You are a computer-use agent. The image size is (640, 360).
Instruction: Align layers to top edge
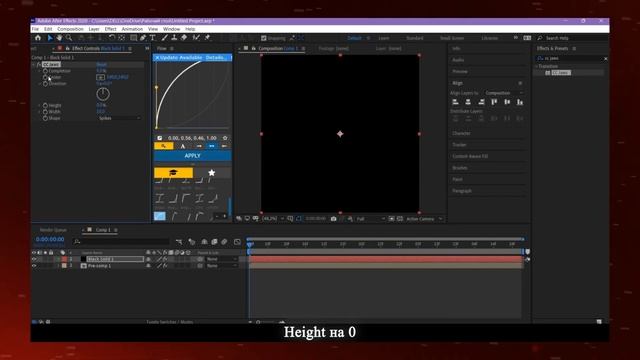point(494,102)
